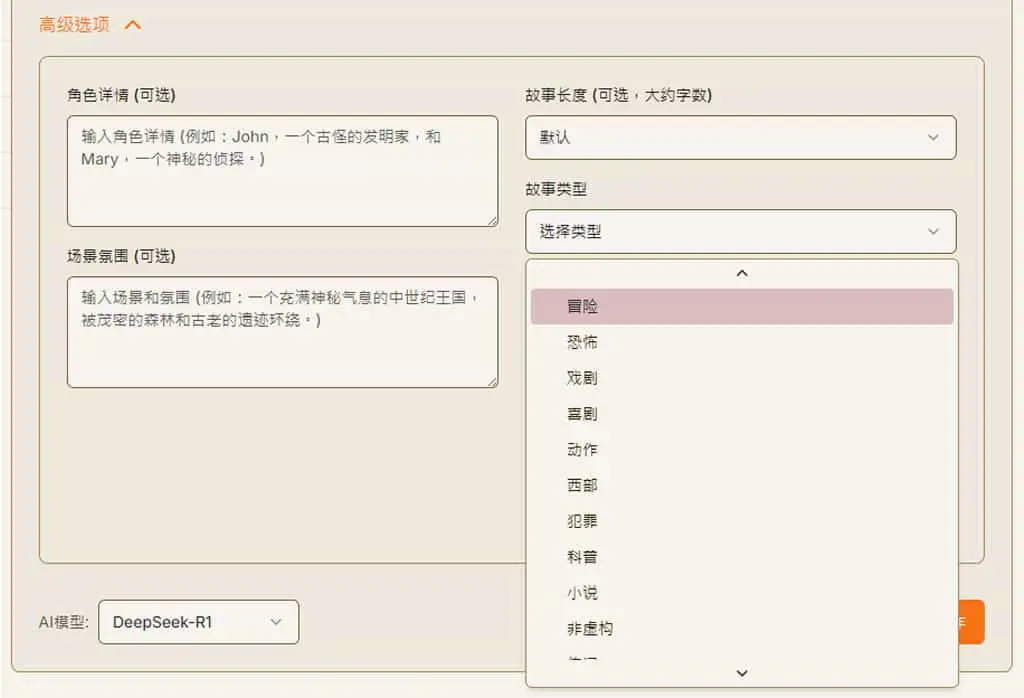Viewport: 1024px width, 698px height.
Task: Choose 小说 genre option
Action: coord(742,593)
